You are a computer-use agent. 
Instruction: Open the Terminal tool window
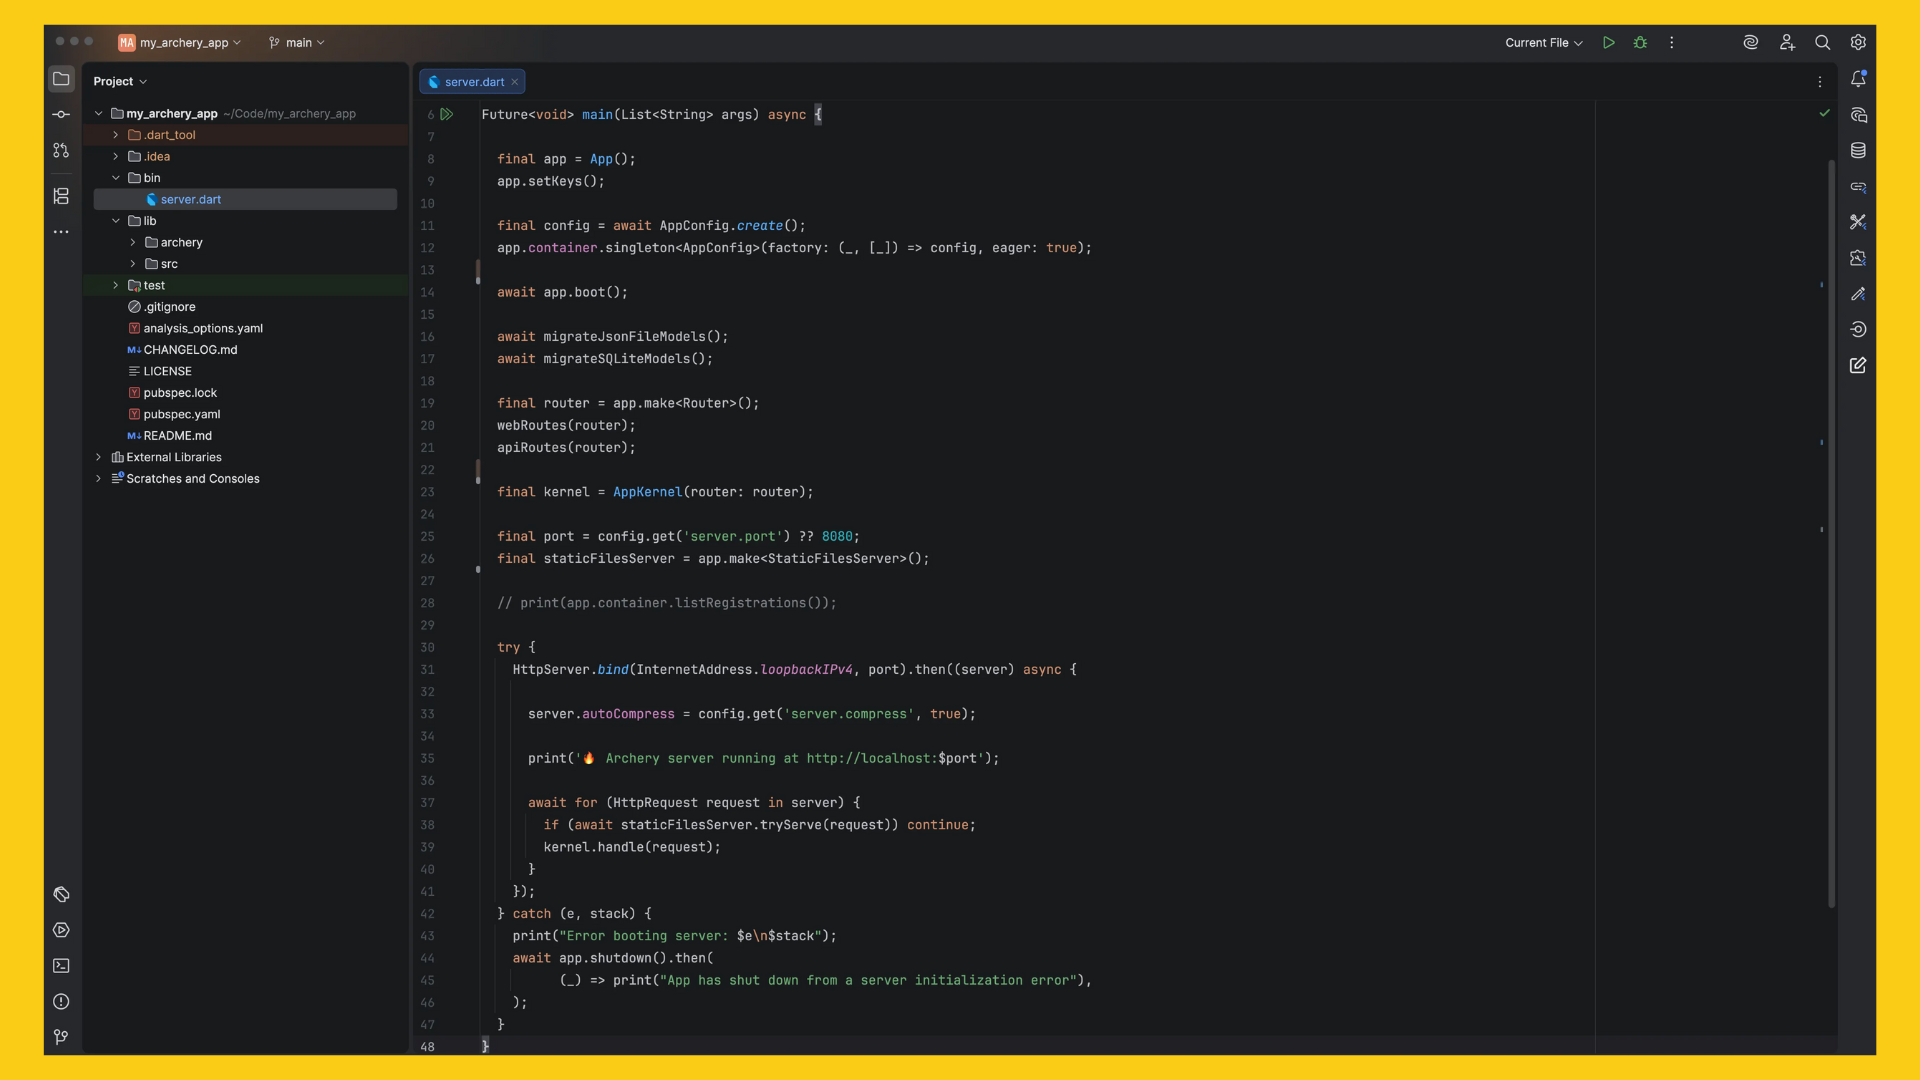(x=61, y=966)
